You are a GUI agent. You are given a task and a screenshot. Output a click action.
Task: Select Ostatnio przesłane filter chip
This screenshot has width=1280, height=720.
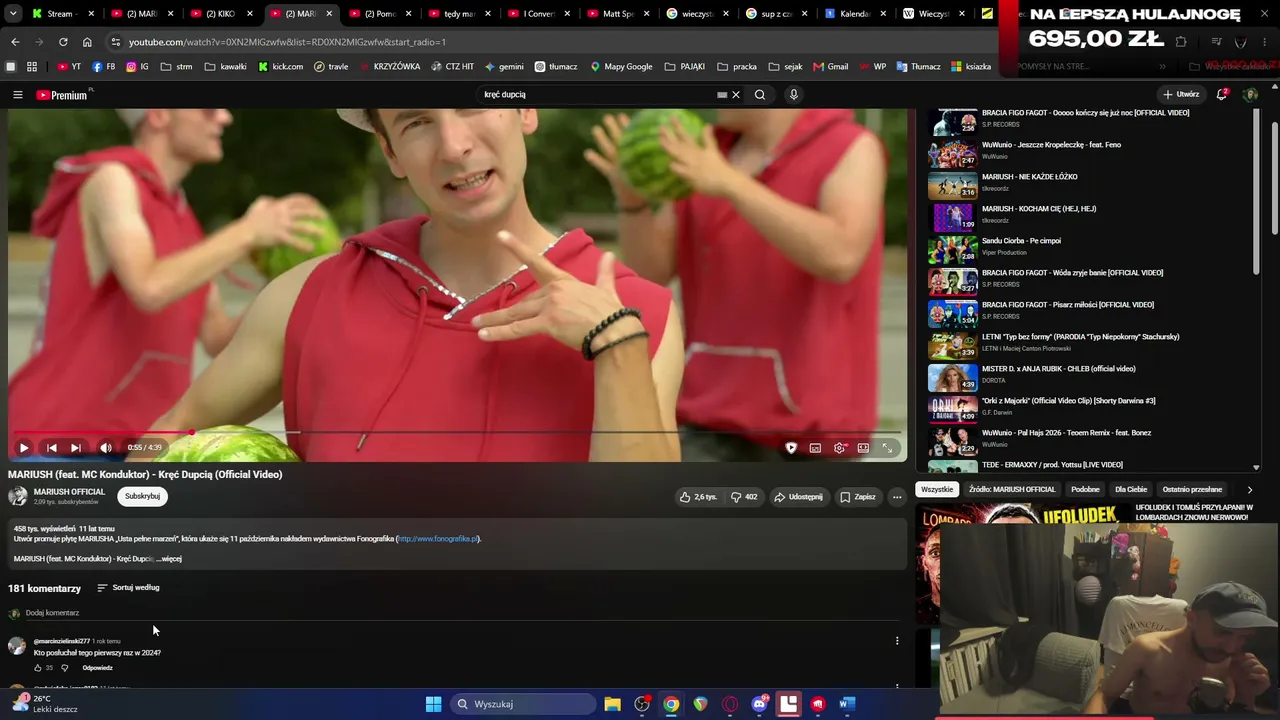tap(1192, 490)
